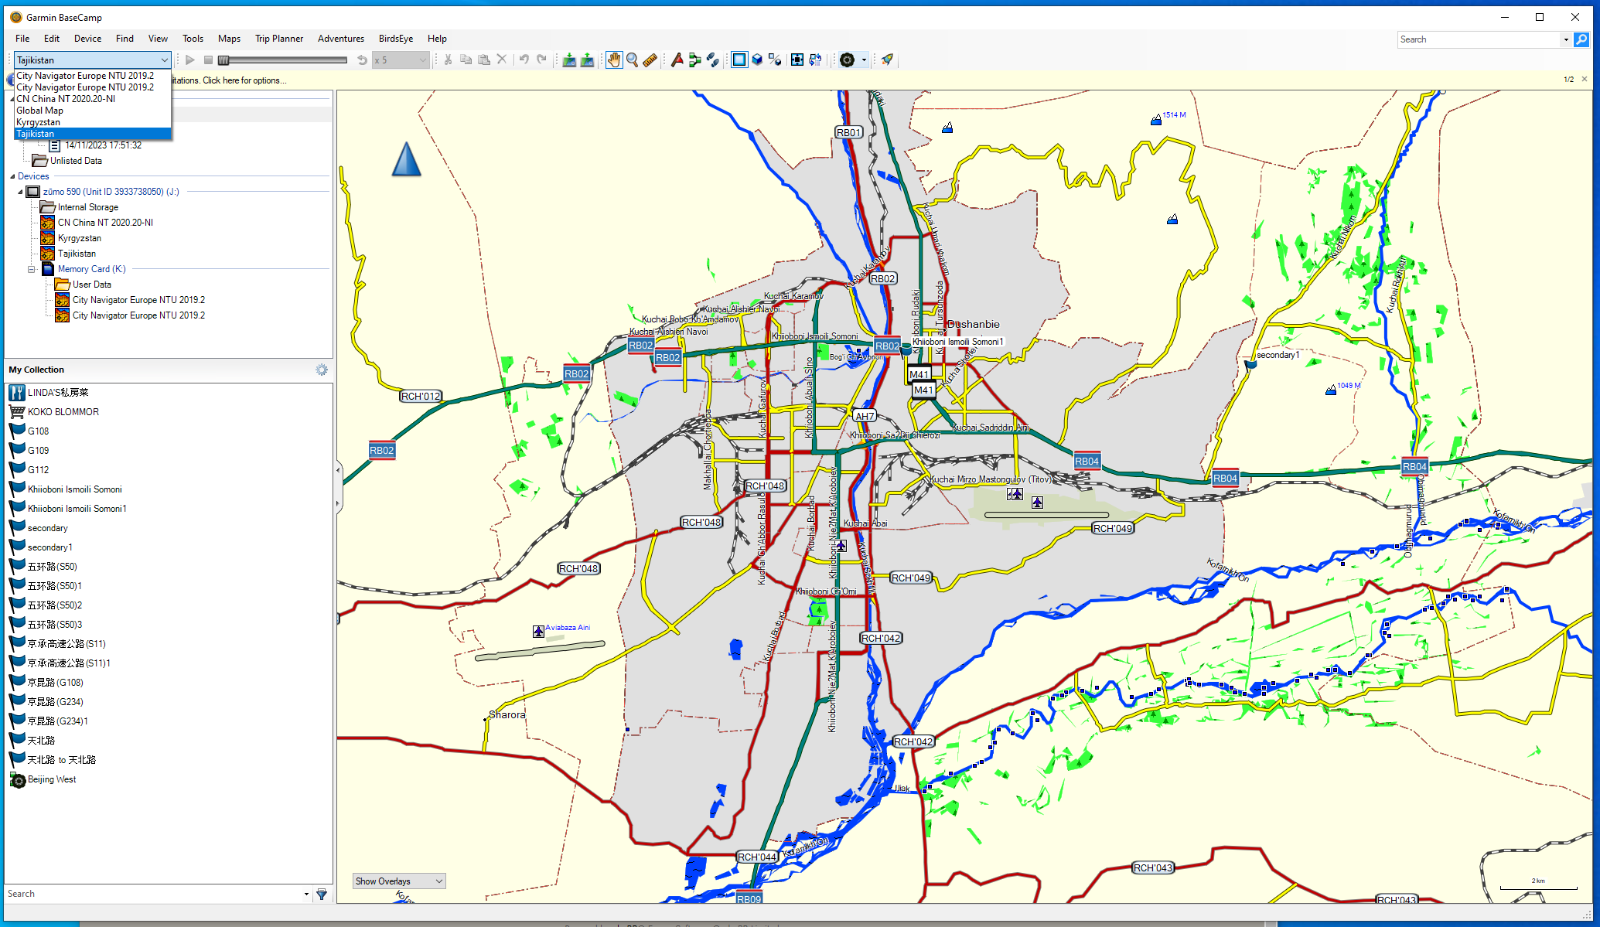The width and height of the screenshot is (1600, 927).
Task: Click My Collection gear options icon
Action: [x=322, y=370]
